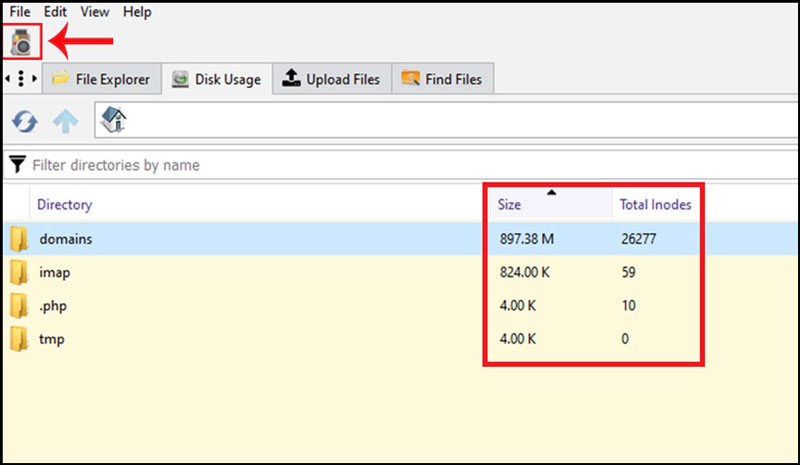Open the File menu
Screen dimensions: 800x465
click(x=20, y=12)
